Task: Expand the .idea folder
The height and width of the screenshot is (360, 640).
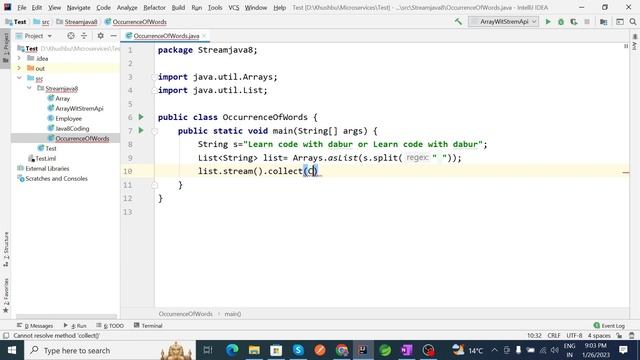Action: 19,58
